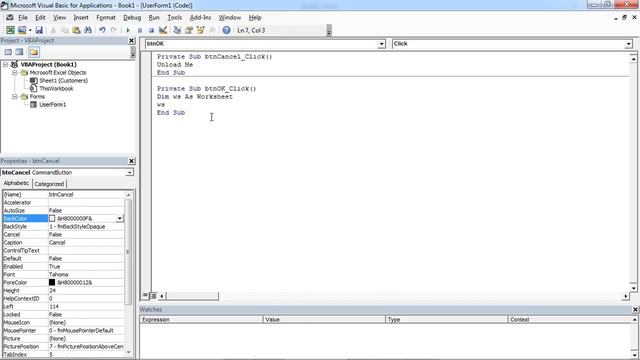Screen dimensions: 640x360
Task: Save the workbook with the floppy disk icon
Action: (39, 30)
